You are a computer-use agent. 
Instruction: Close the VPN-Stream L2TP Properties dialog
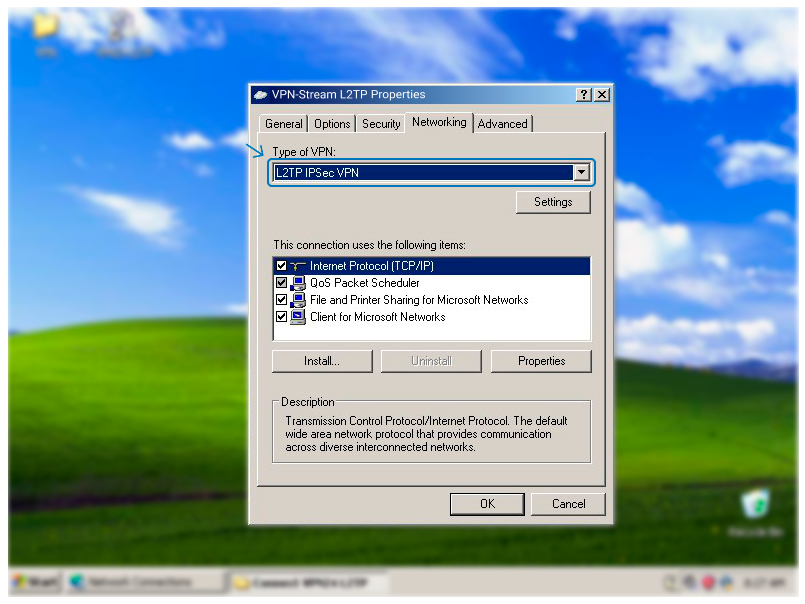[x=602, y=95]
